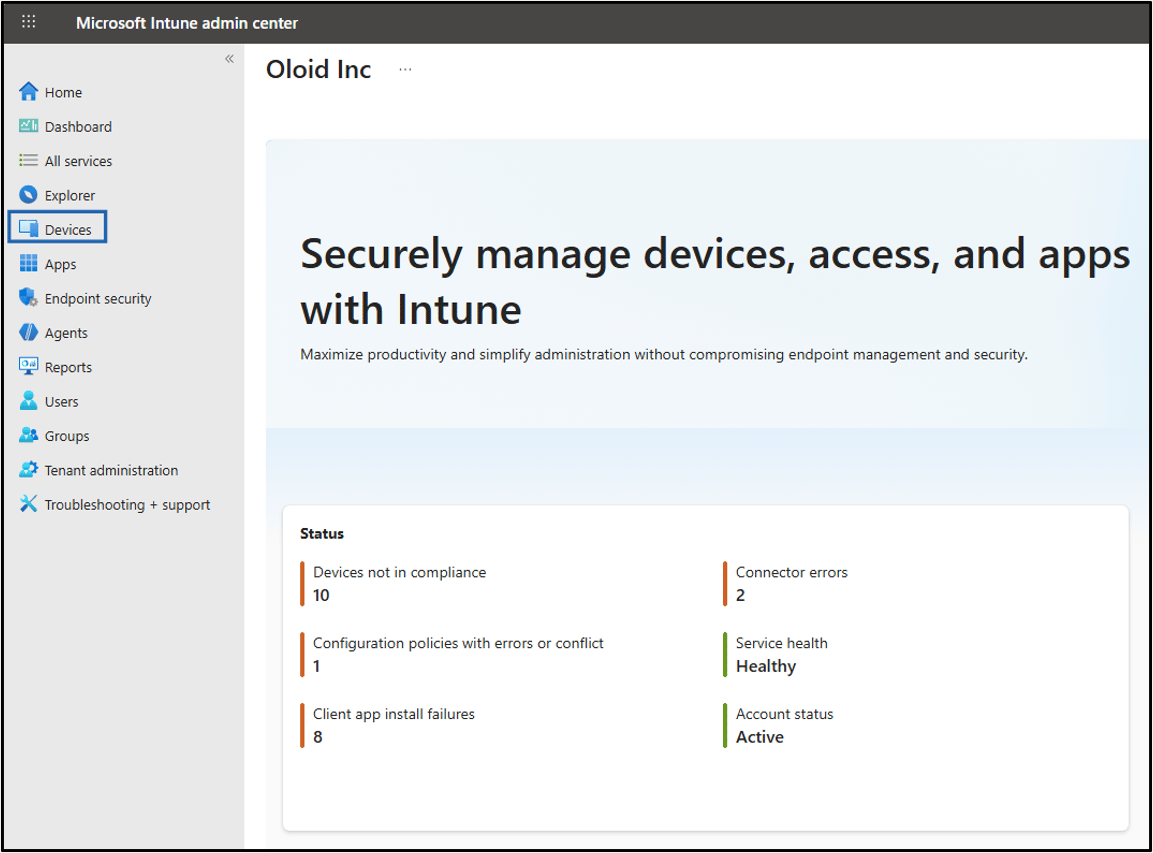Select Groups menu item
The image size is (1153, 853).
click(67, 436)
